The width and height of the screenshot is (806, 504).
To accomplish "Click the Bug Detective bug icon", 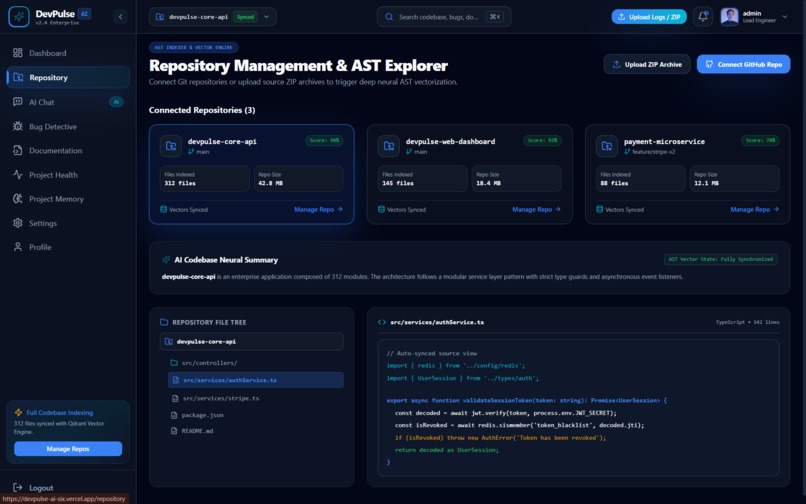I will (17, 126).
